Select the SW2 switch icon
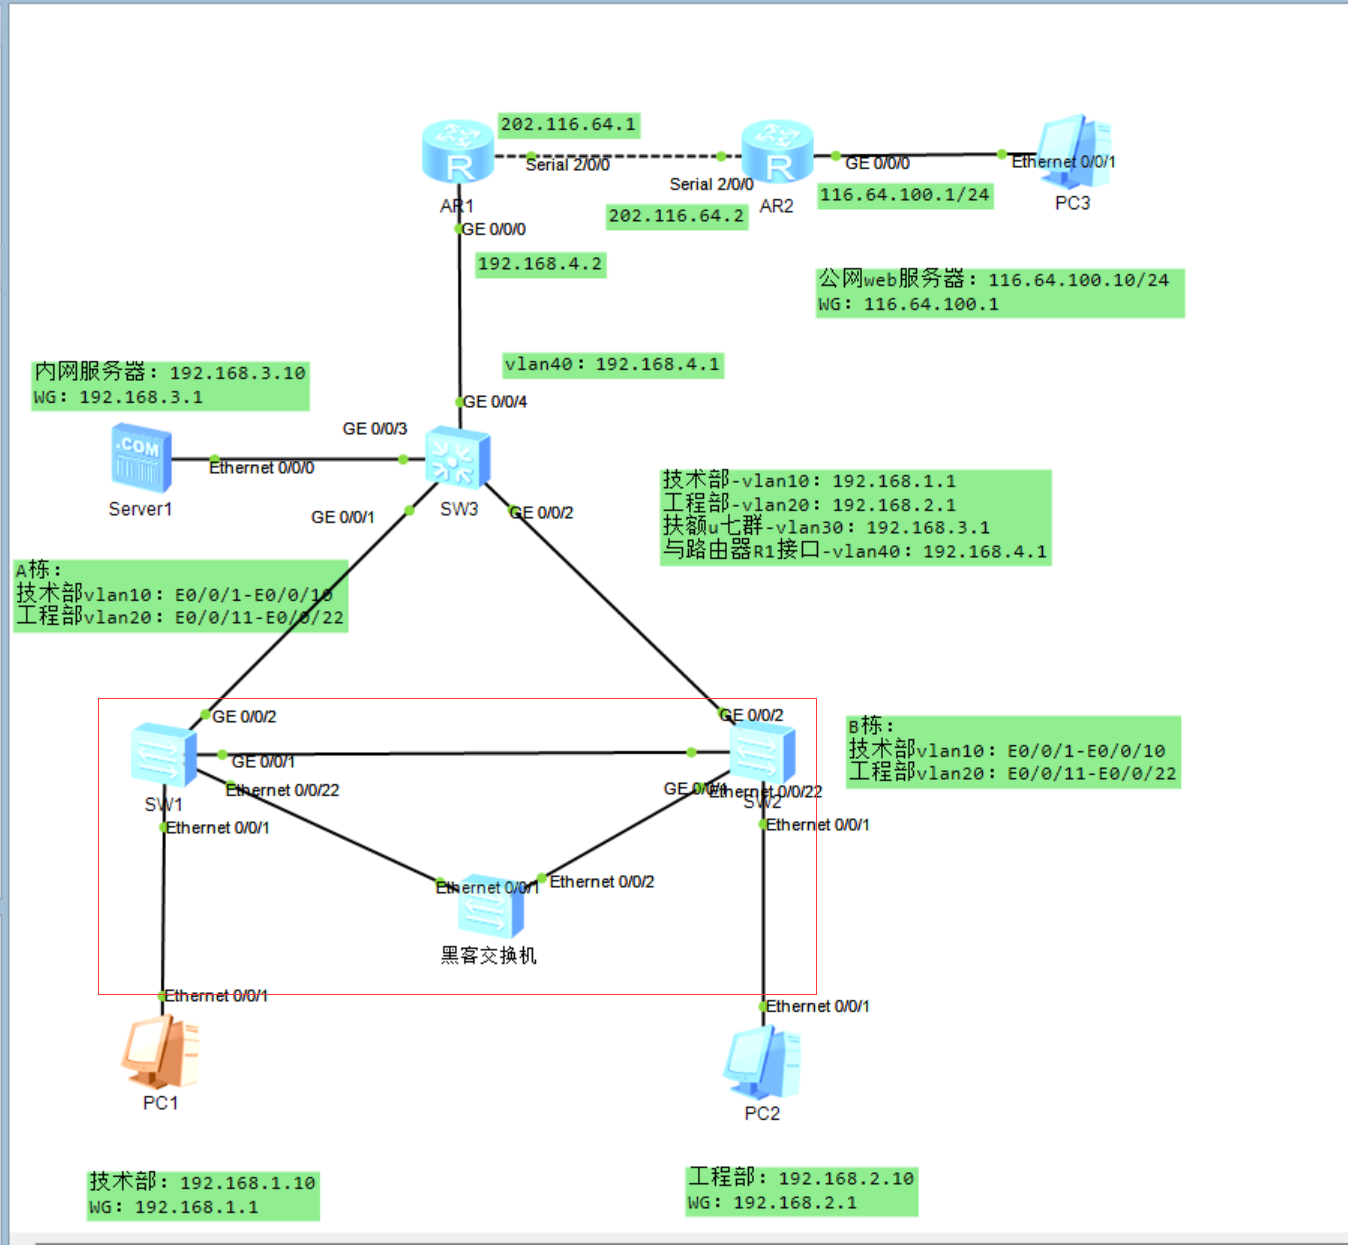1348x1245 pixels. (x=762, y=752)
